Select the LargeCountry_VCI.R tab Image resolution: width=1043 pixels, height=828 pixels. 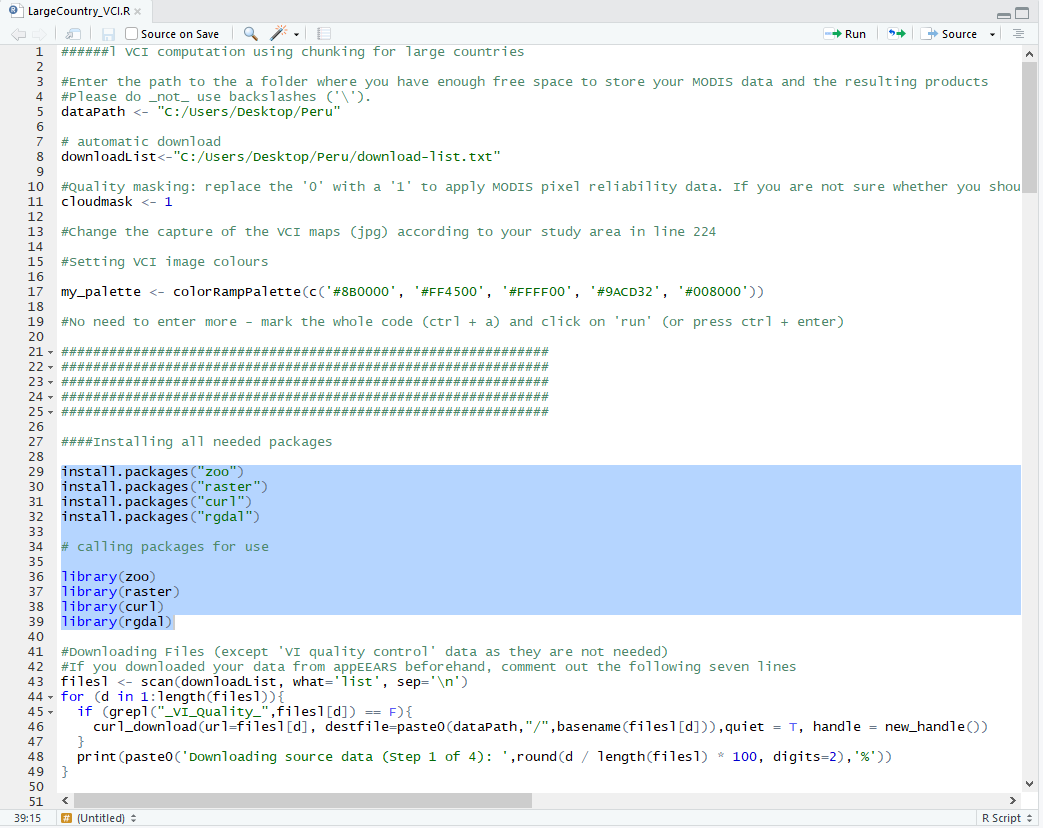tap(72, 12)
